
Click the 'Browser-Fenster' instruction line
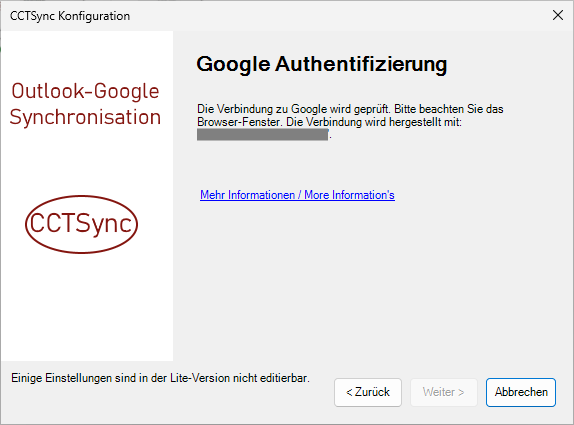click(x=329, y=122)
